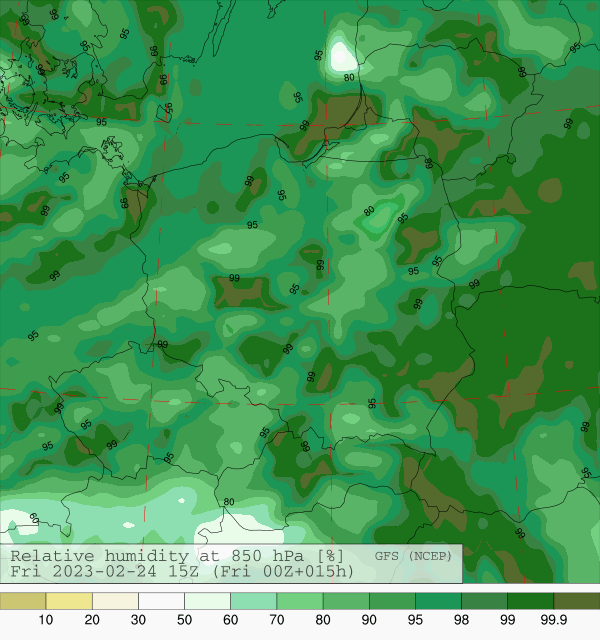Image resolution: width=600 pixels, height=640 pixels.
Task: Select the yellow legend swatch between 10 and 20
Action: [x=69, y=601]
